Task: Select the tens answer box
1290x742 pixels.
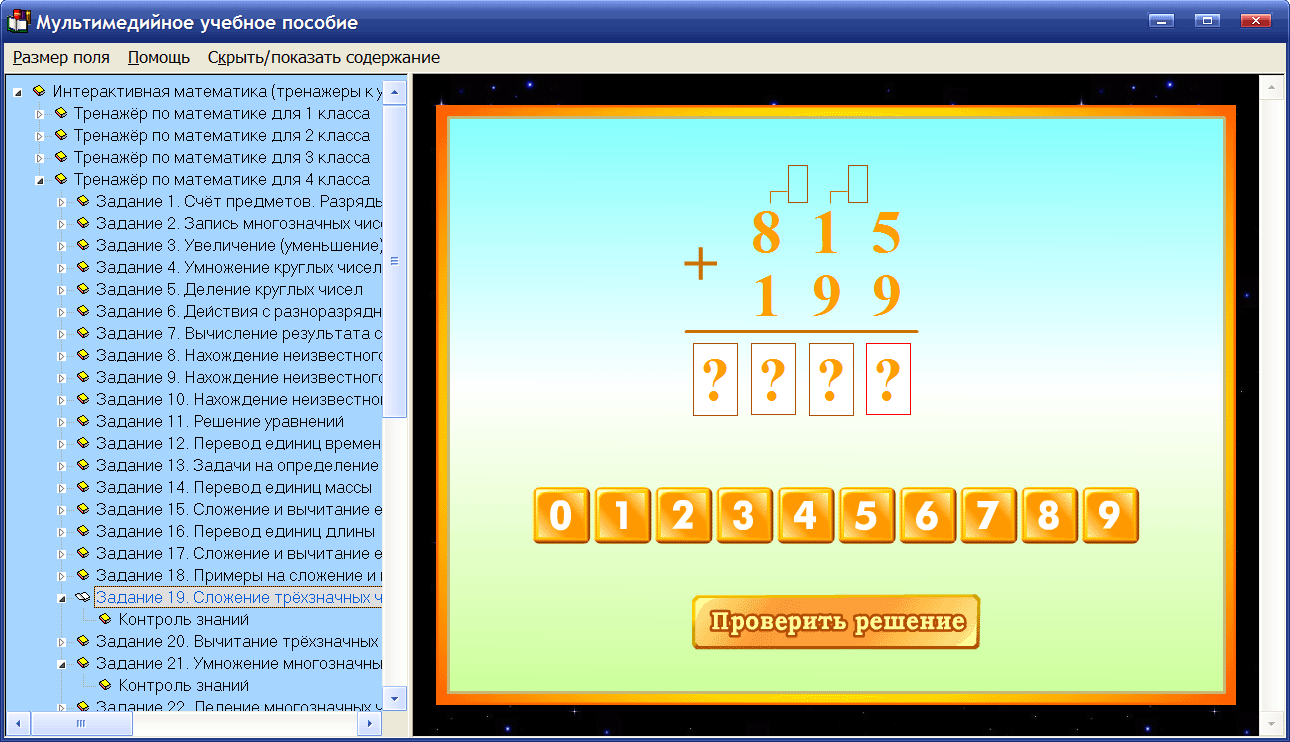Action: (831, 379)
